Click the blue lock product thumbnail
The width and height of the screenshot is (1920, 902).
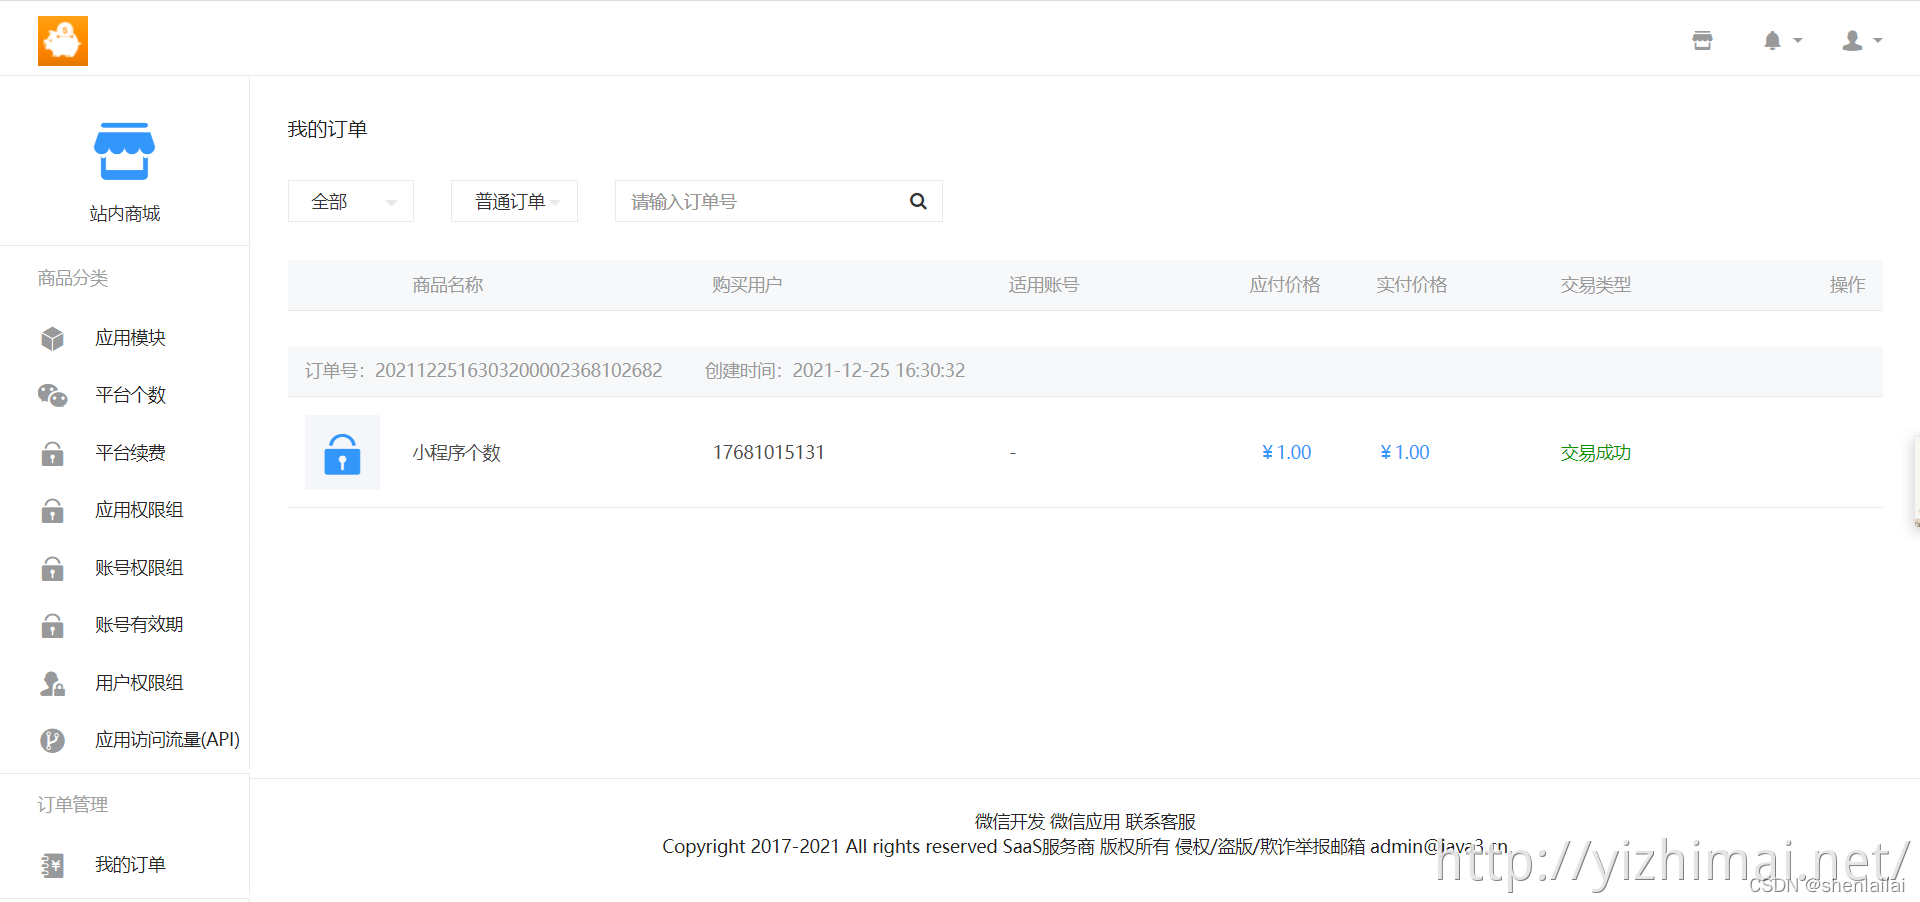342,452
